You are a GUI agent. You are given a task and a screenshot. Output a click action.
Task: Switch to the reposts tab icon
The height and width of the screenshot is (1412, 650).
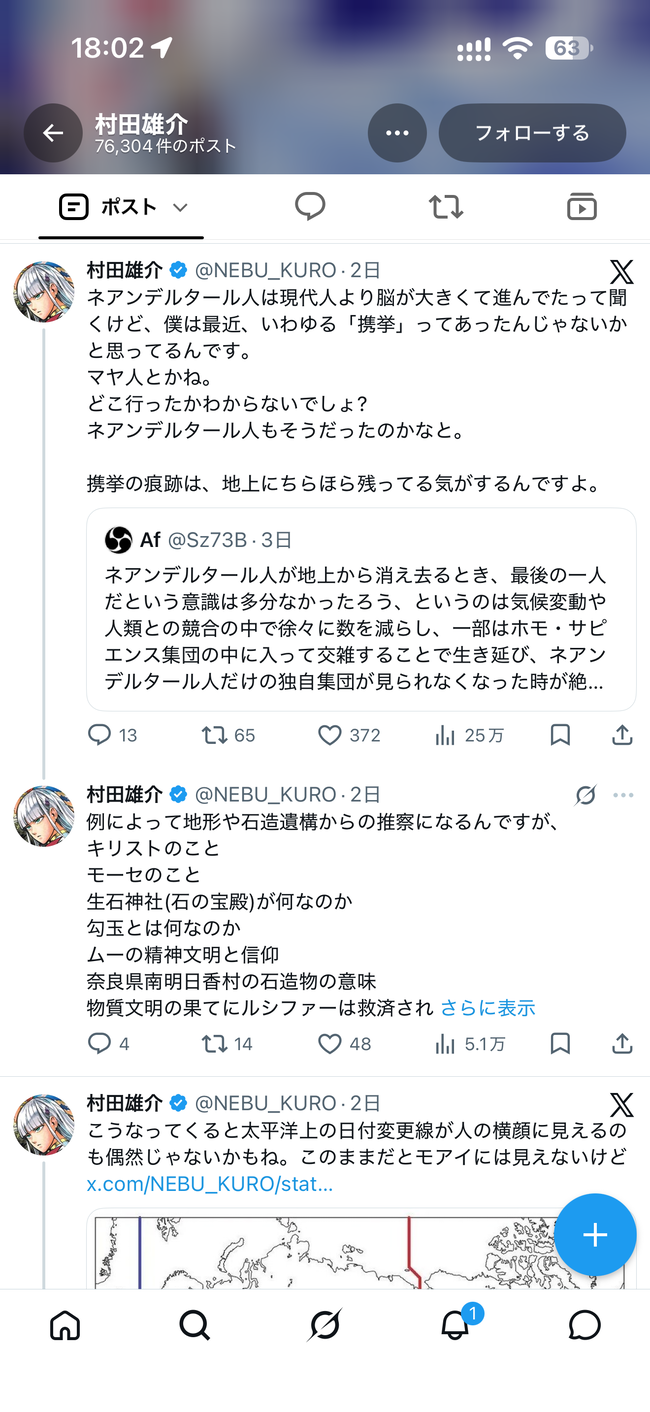tap(446, 207)
